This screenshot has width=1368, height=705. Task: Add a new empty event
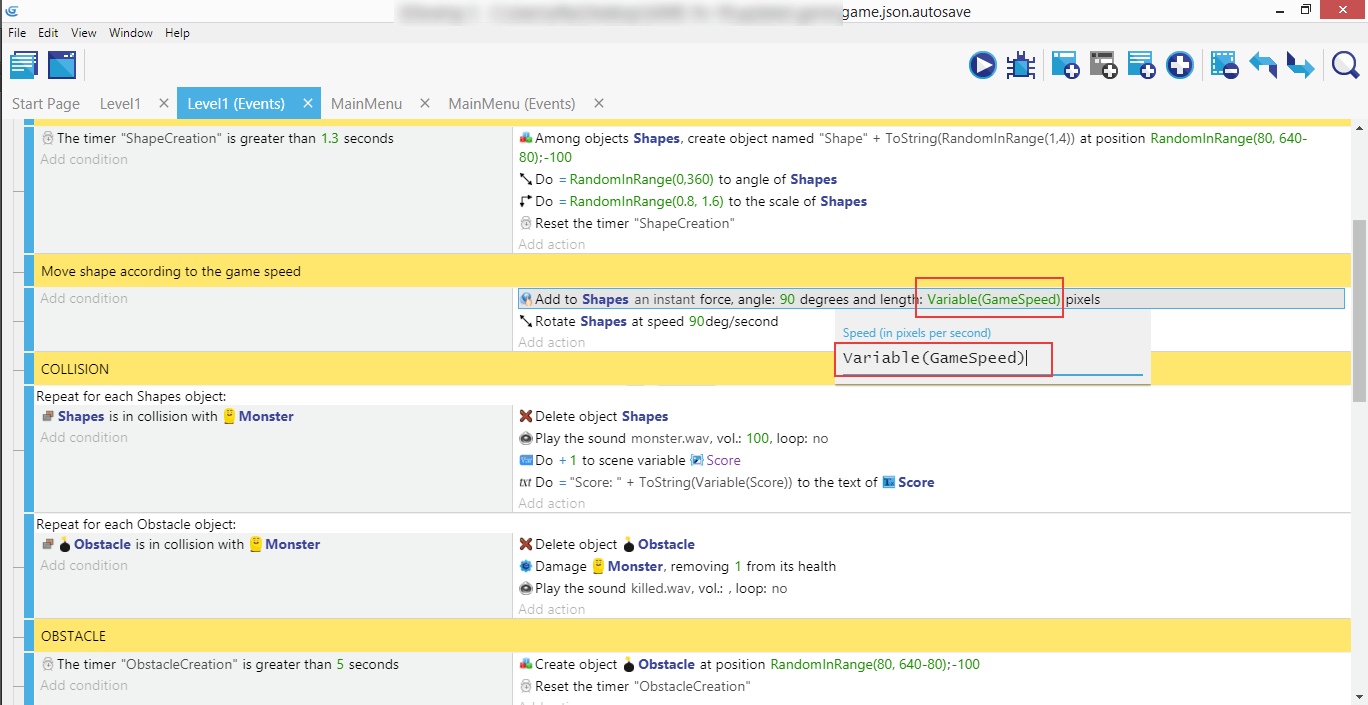tap(1065, 66)
